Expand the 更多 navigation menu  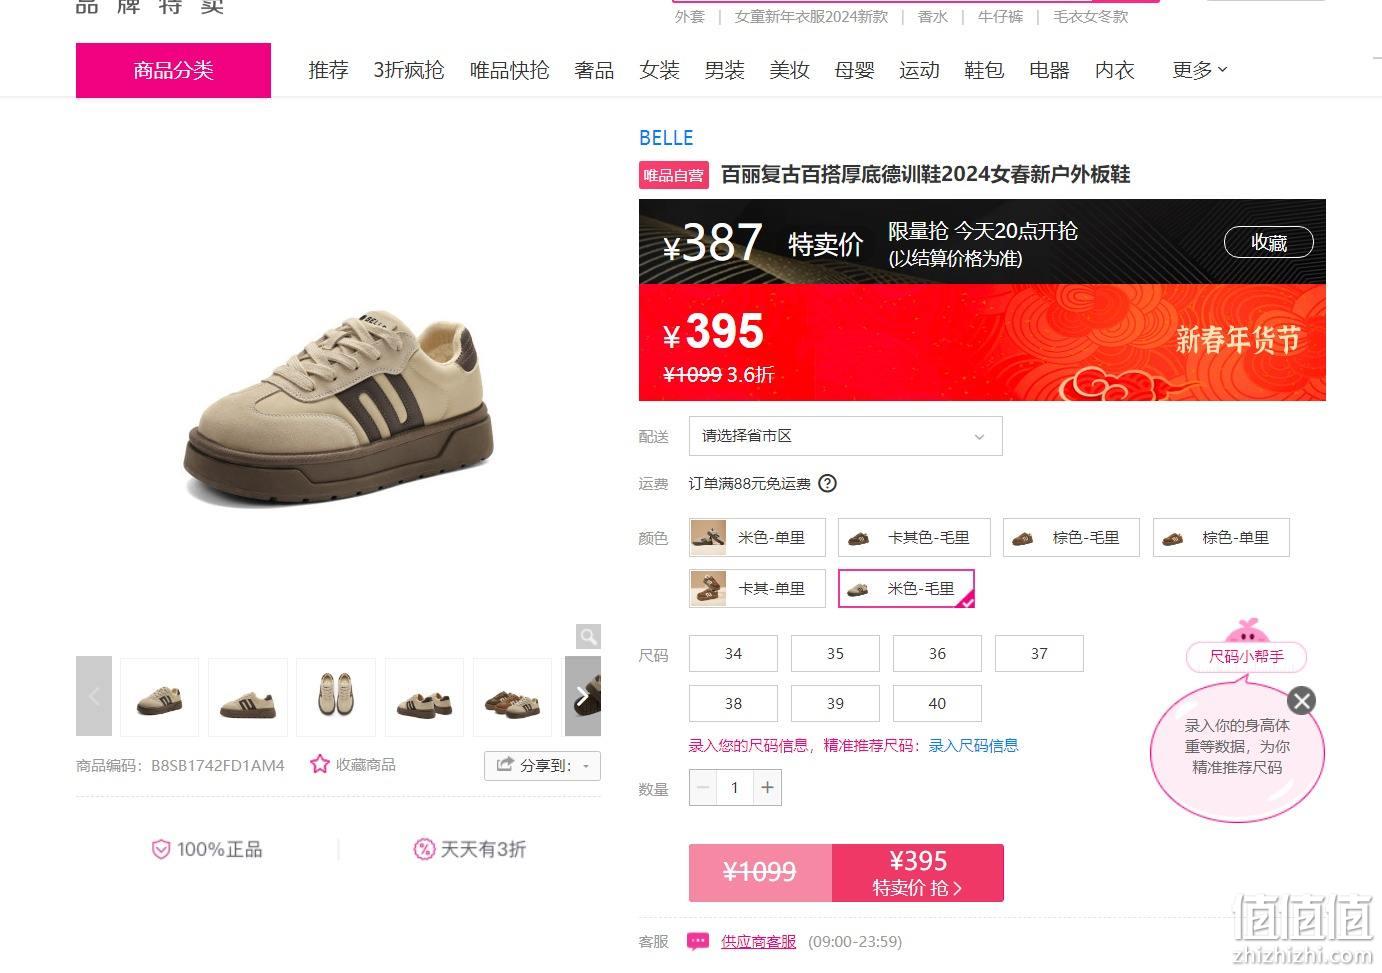(x=1199, y=70)
